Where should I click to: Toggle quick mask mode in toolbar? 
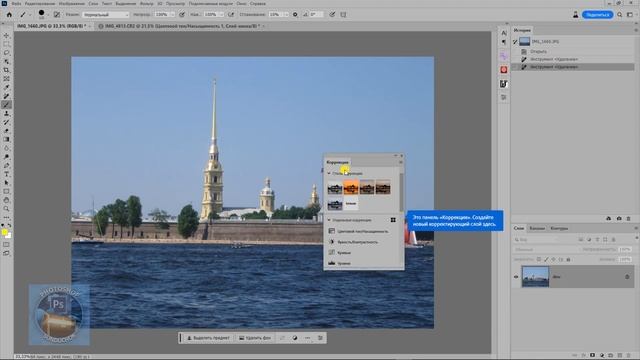point(6,244)
